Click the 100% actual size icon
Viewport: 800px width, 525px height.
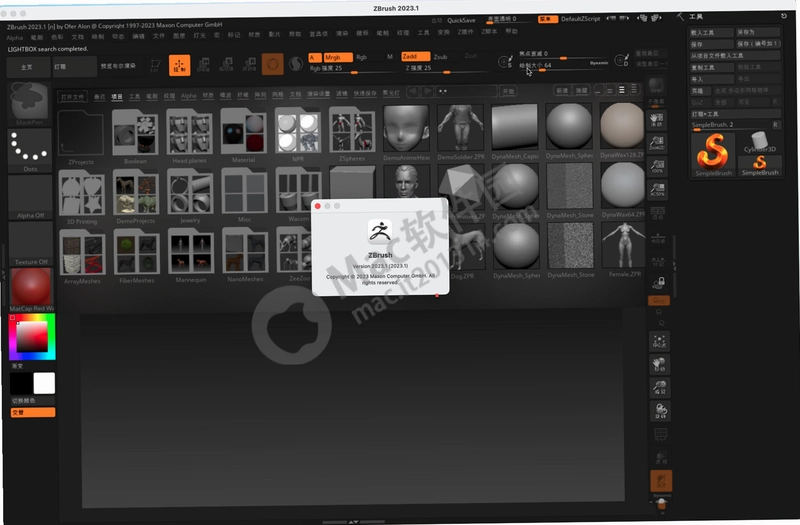pyautogui.click(x=658, y=166)
